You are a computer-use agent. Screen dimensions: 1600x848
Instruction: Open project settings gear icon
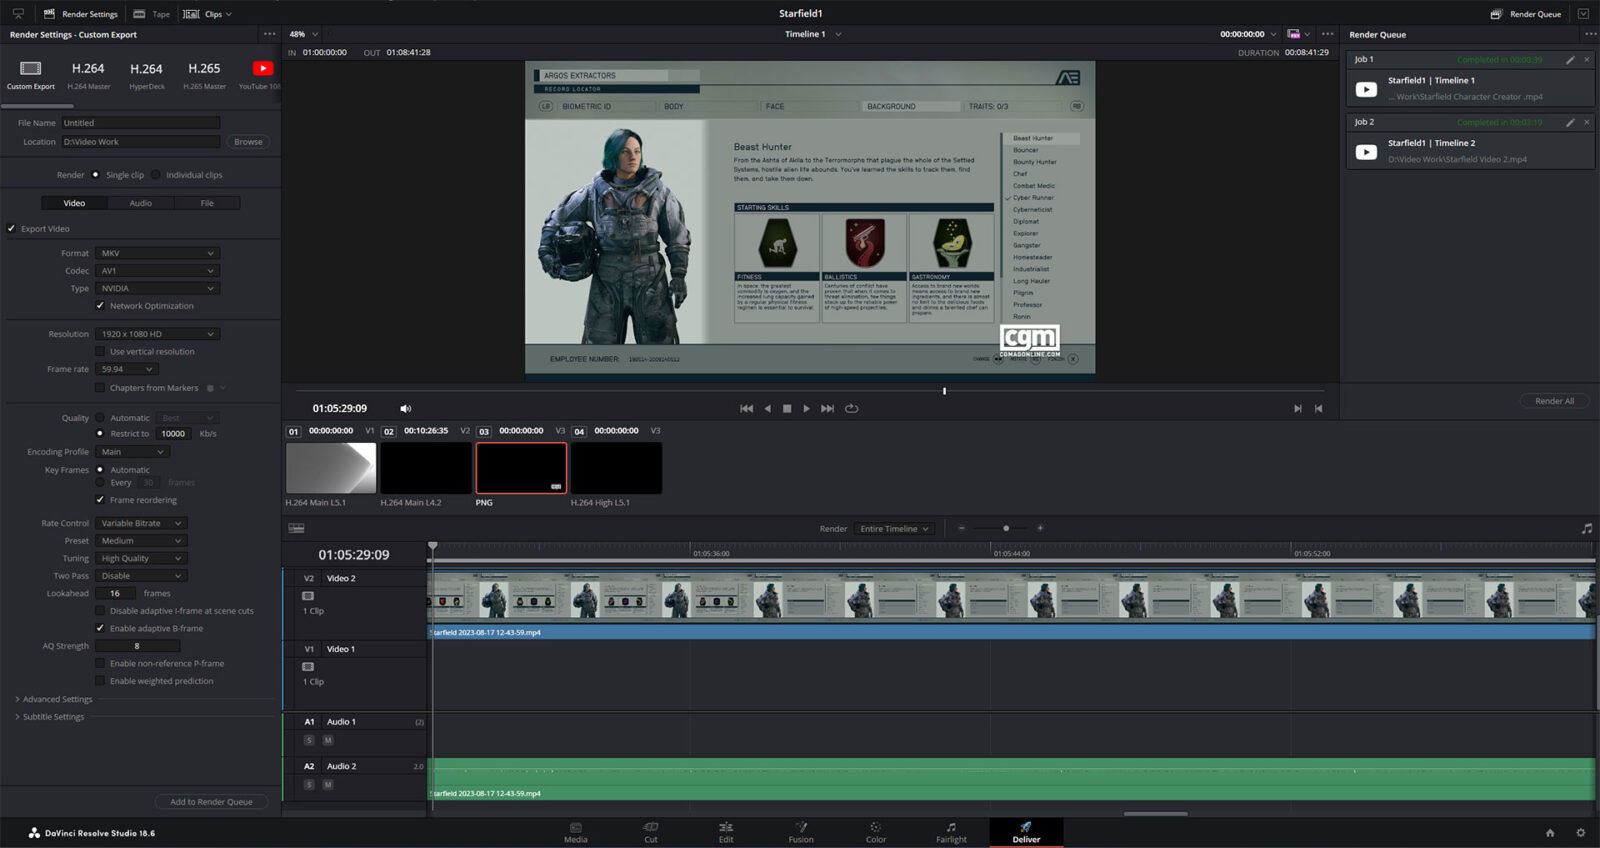point(1580,833)
